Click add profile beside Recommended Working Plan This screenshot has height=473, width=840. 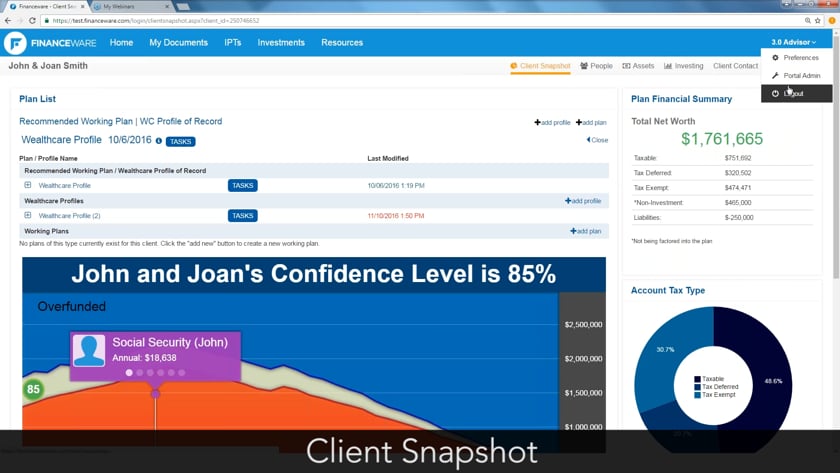[552, 123]
